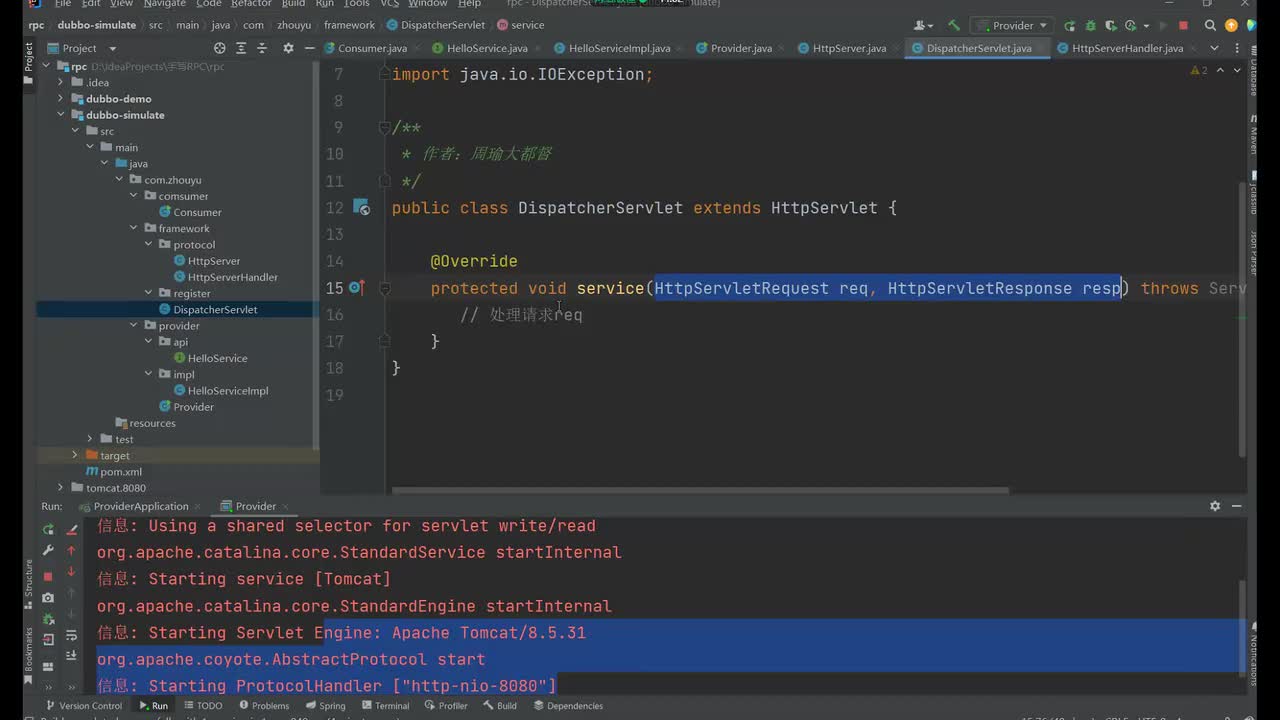Collapse the framework package
Viewport: 1280px width, 720px height.
coord(133,228)
